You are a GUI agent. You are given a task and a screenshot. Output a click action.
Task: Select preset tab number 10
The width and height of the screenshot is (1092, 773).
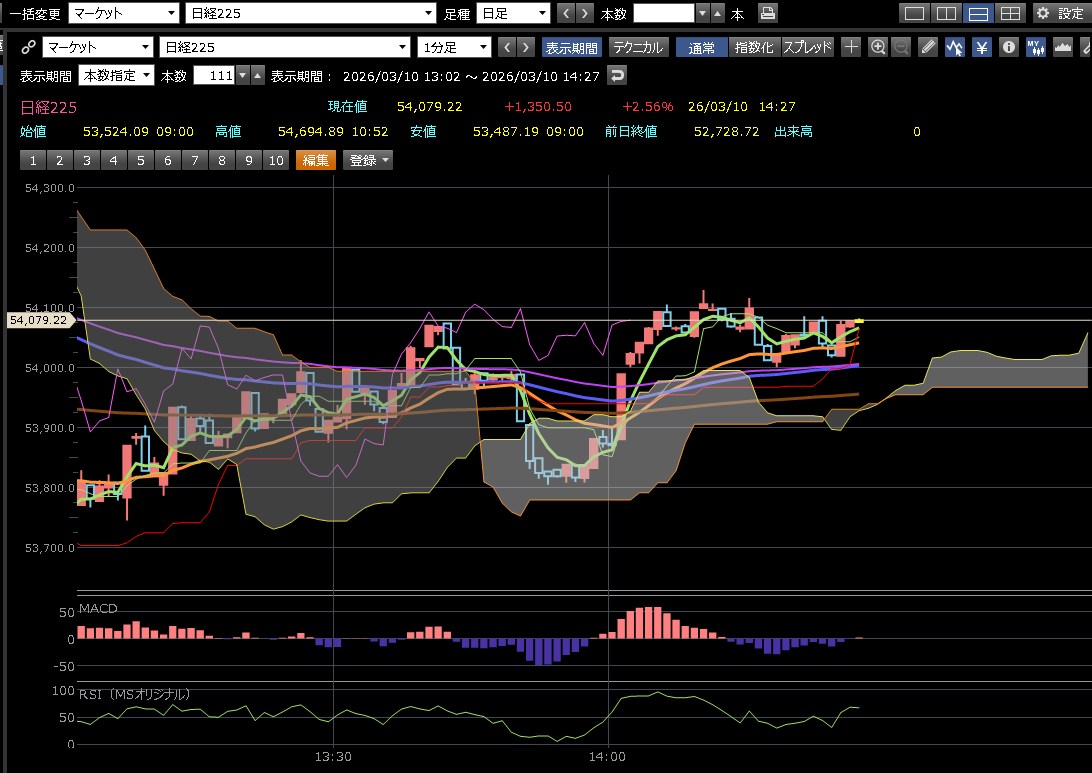point(275,160)
